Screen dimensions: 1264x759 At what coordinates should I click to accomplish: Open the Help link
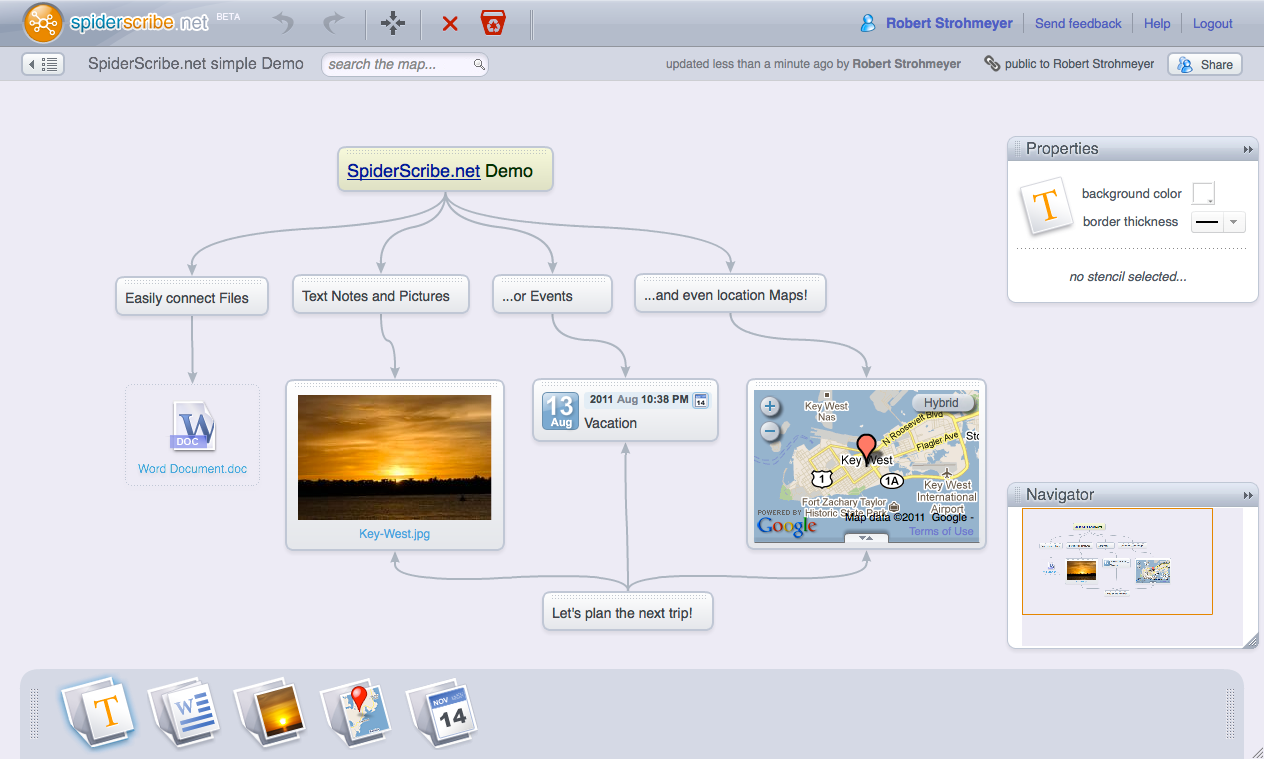pos(1157,23)
